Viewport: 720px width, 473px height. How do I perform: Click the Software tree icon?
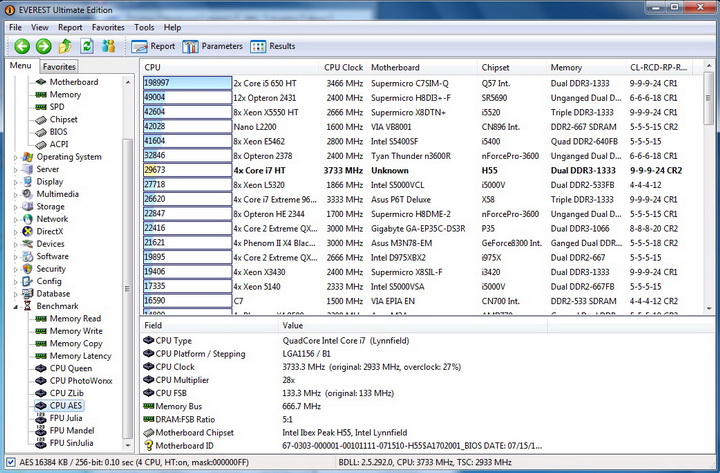pyautogui.click(x=28, y=256)
